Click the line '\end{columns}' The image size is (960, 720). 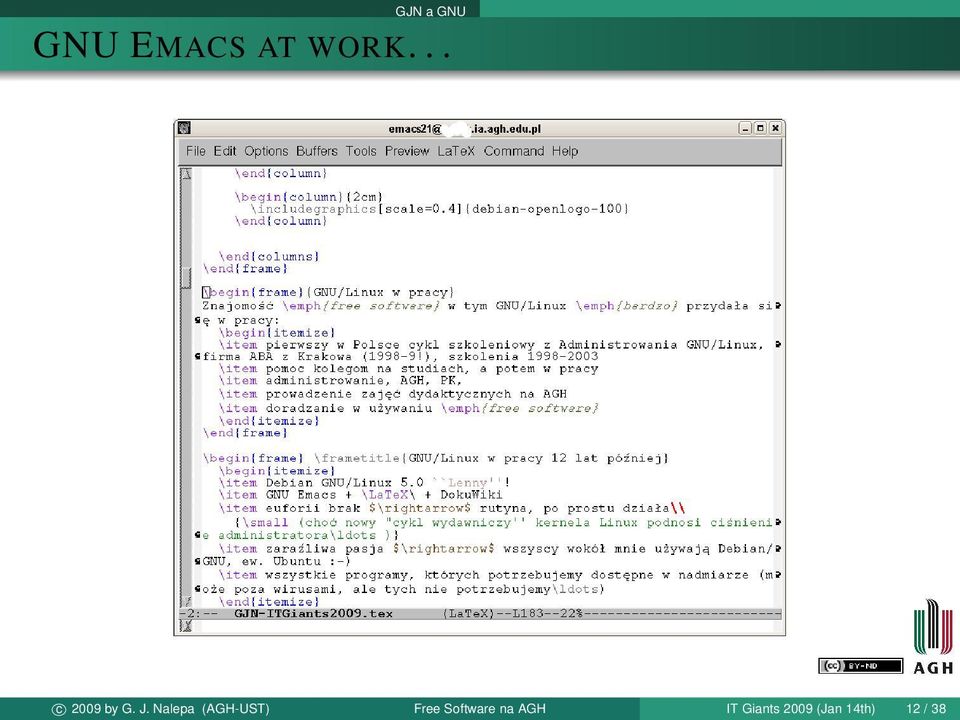point(269,257)
